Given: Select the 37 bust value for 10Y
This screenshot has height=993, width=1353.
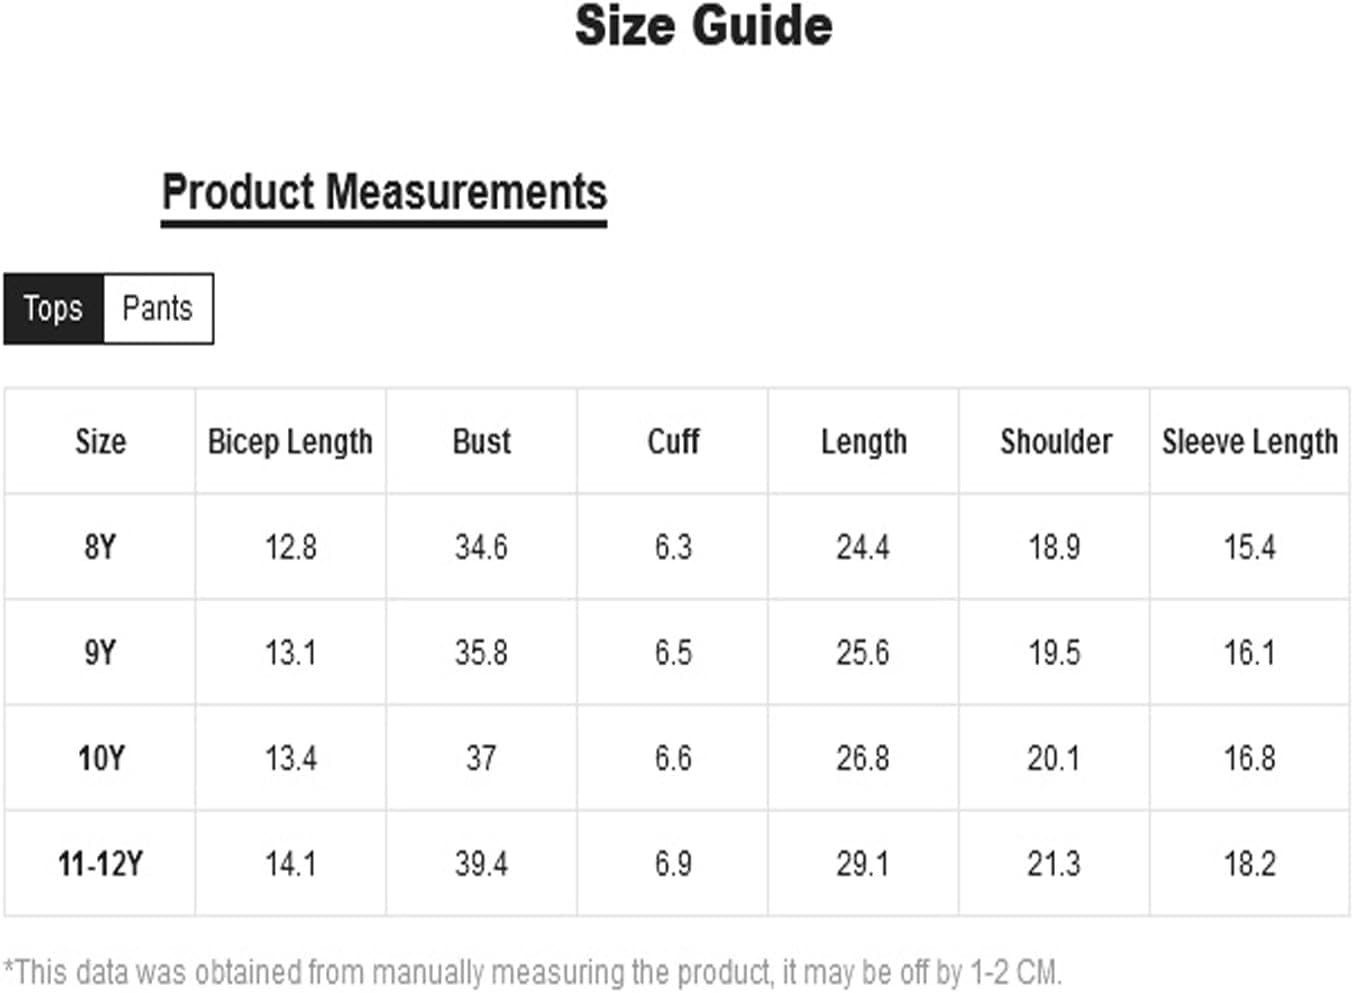Looking at the screenshot, I should coord(481,758).
